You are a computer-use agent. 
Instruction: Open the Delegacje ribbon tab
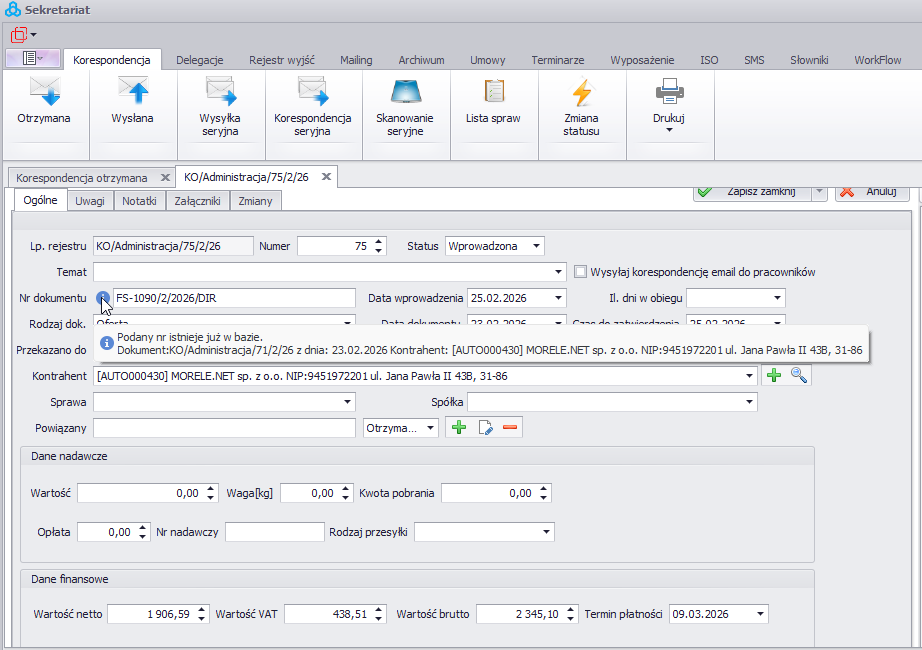[x=199, y=60]
